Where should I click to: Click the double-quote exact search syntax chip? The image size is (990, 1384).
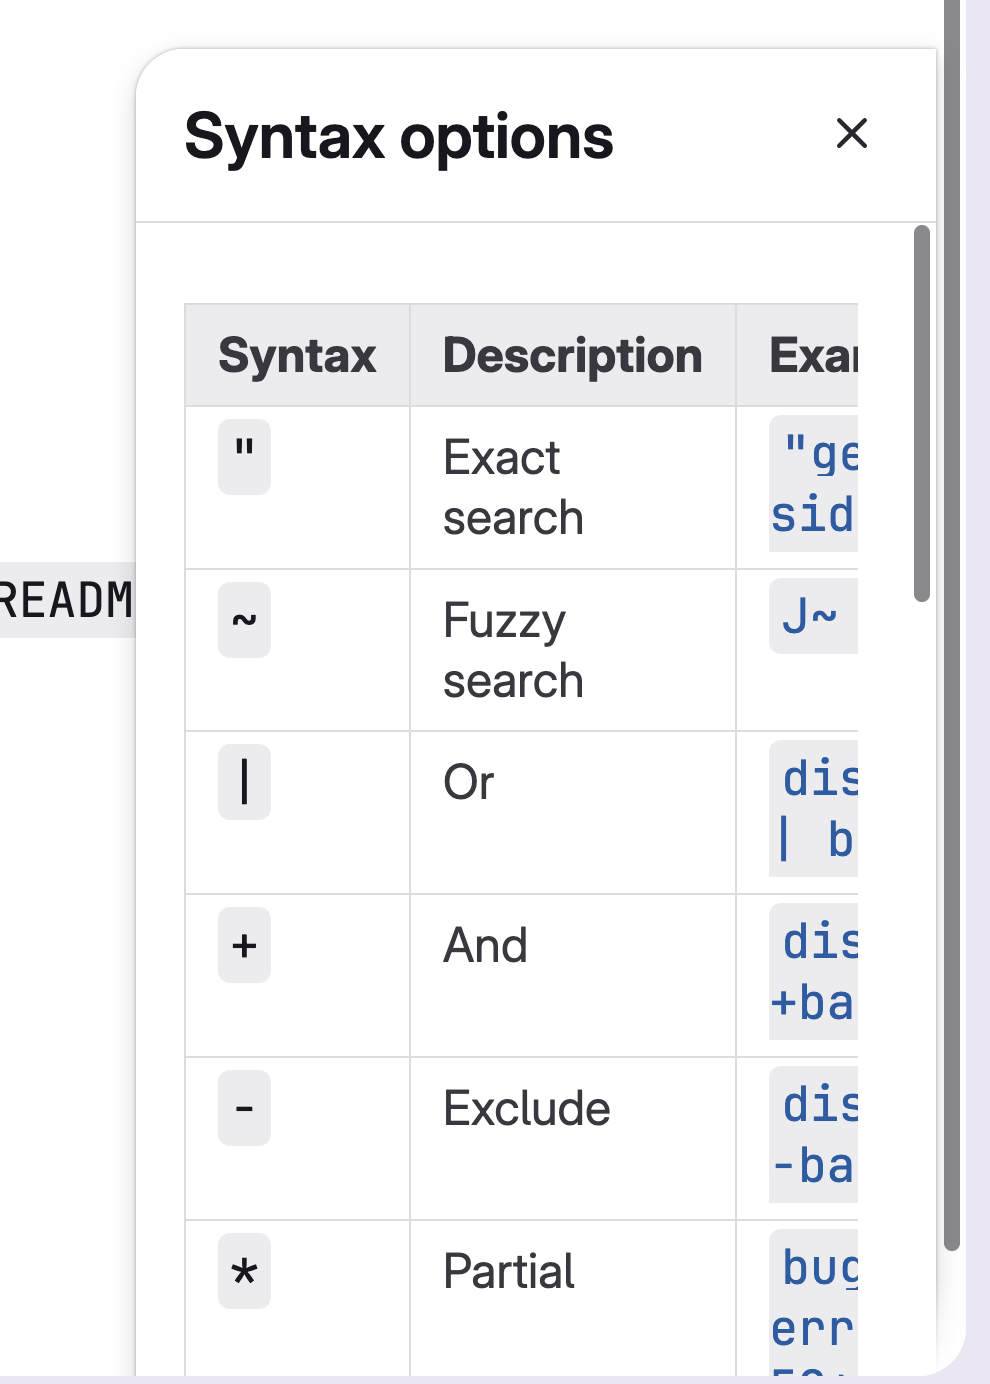[x=244, y=456]
